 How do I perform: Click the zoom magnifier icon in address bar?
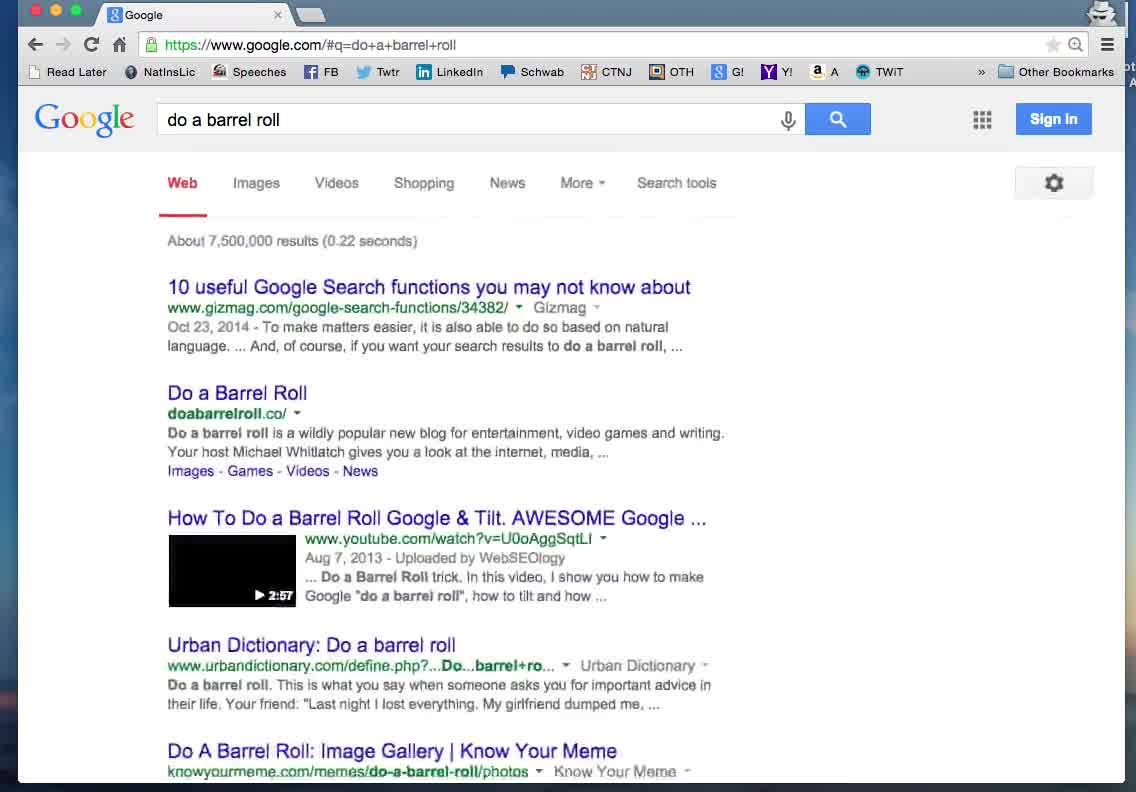coord(1075,45)
